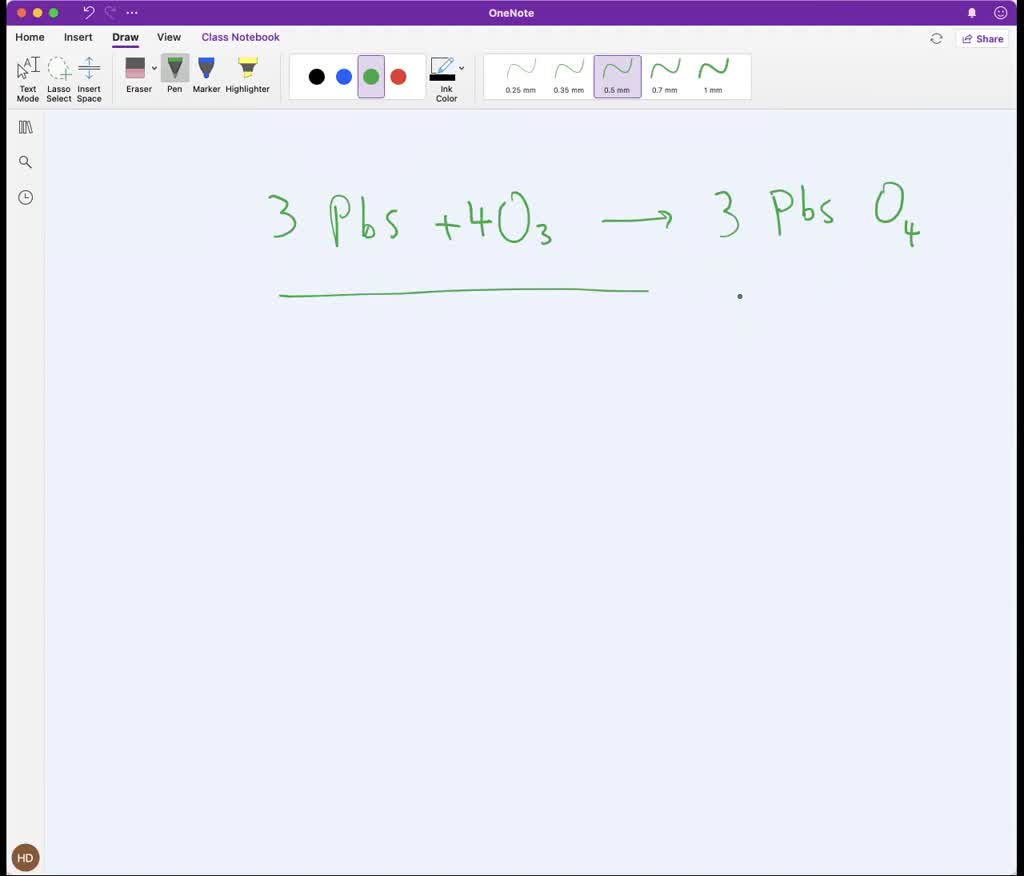Image resolution: width=1024 pixels, height=876 pixels.
Task: Open the Ink Color dropdown
Action: pyautogui.click(x=461, y=68)
